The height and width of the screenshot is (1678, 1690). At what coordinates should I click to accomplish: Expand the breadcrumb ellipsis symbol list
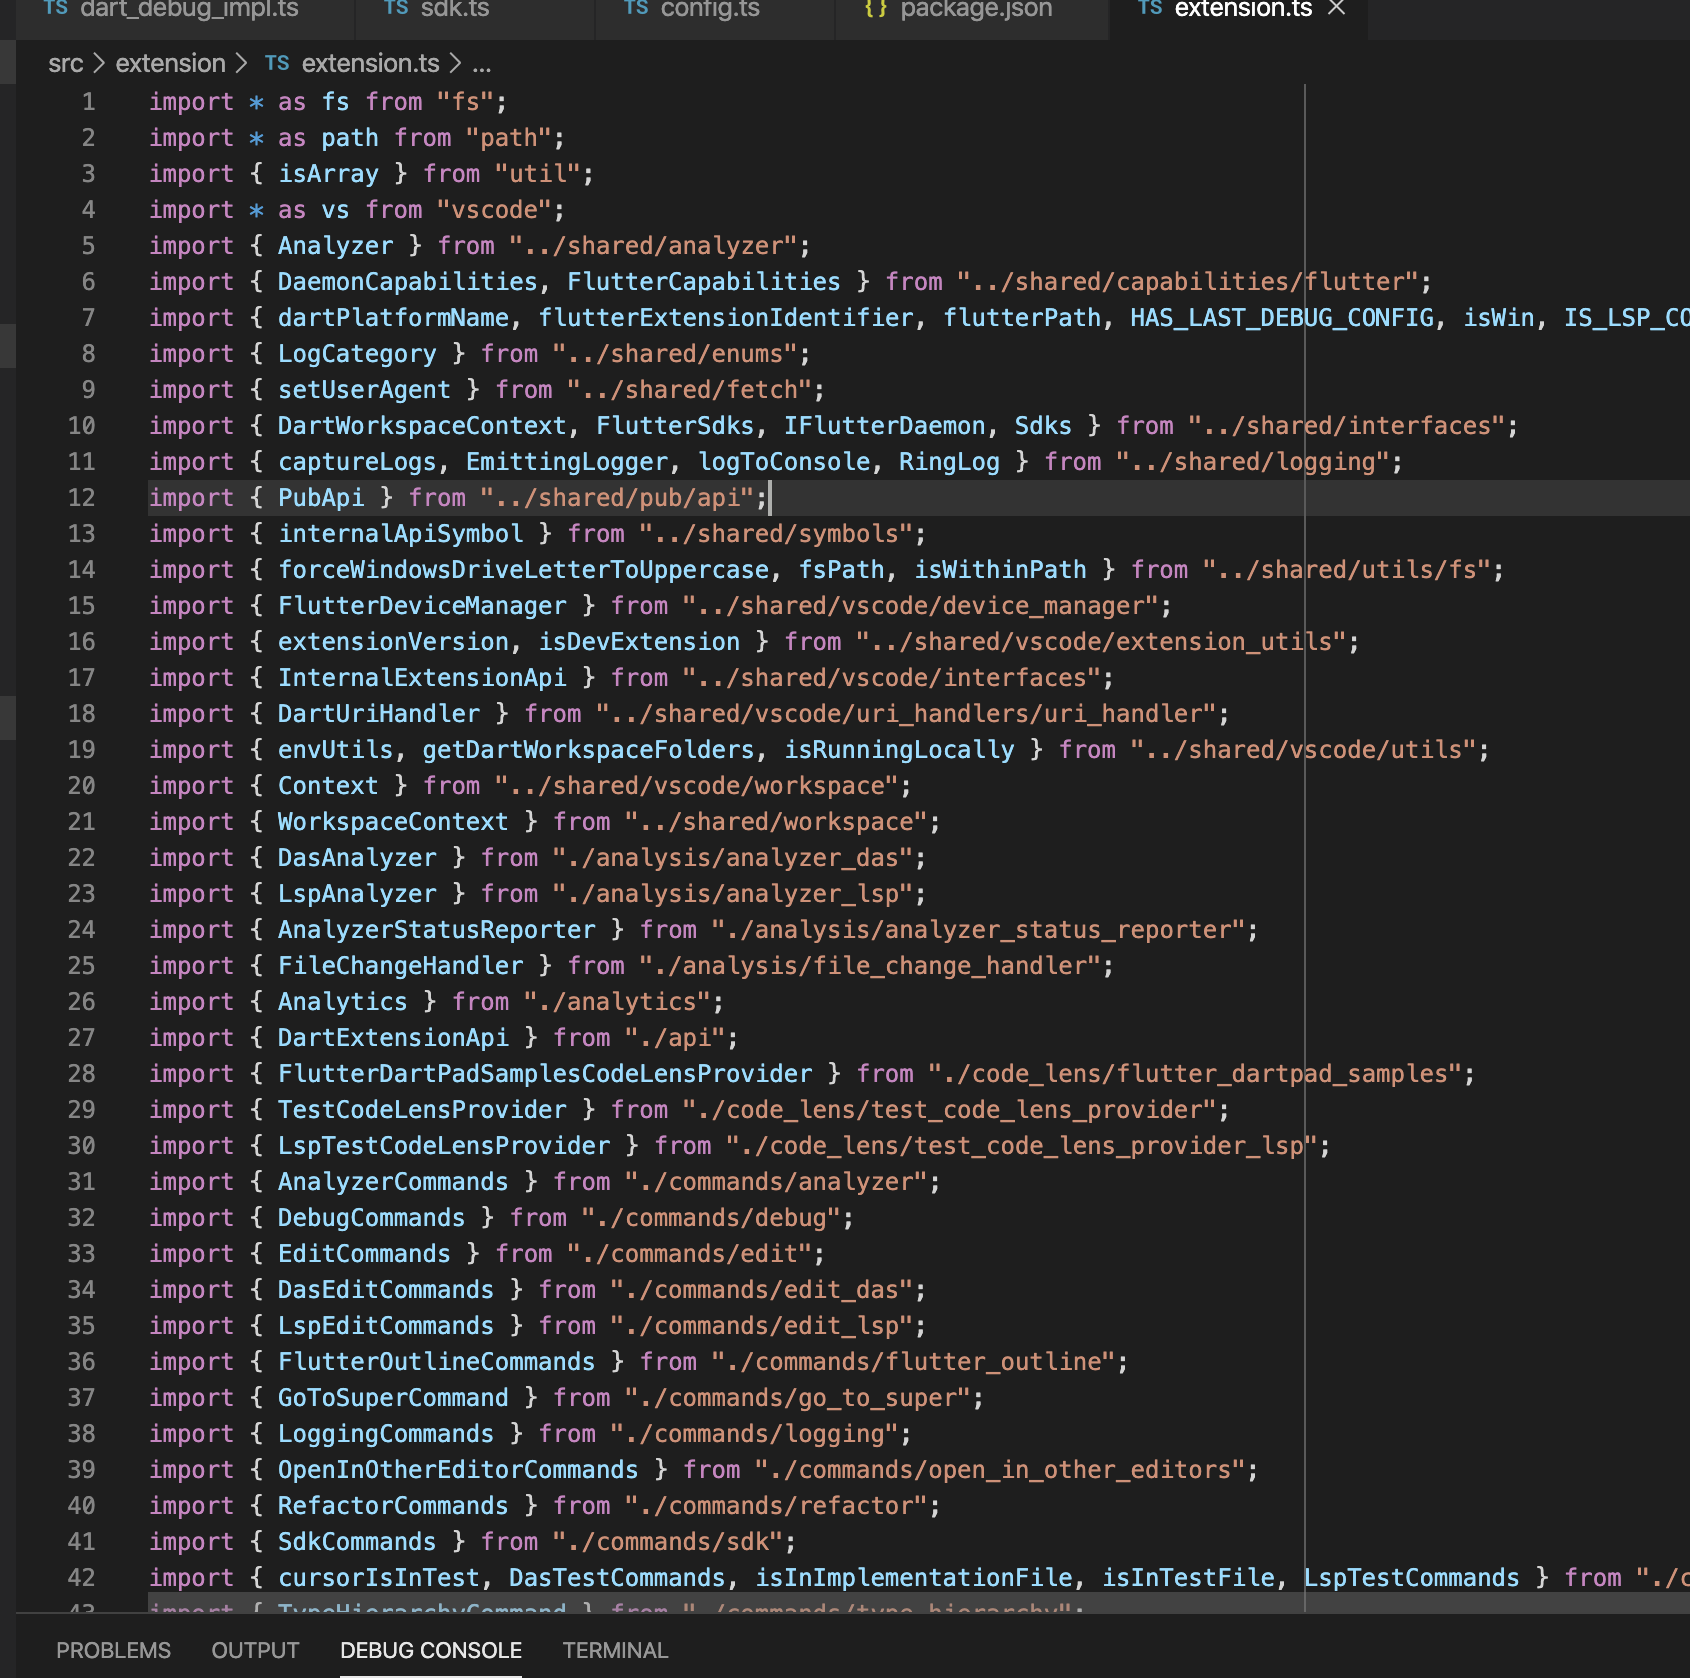pos(482,66)
